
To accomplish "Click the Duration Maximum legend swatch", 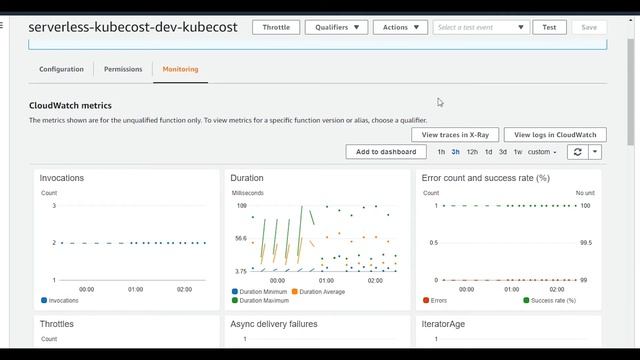I will pyautogui.click(x=235, y=300).
